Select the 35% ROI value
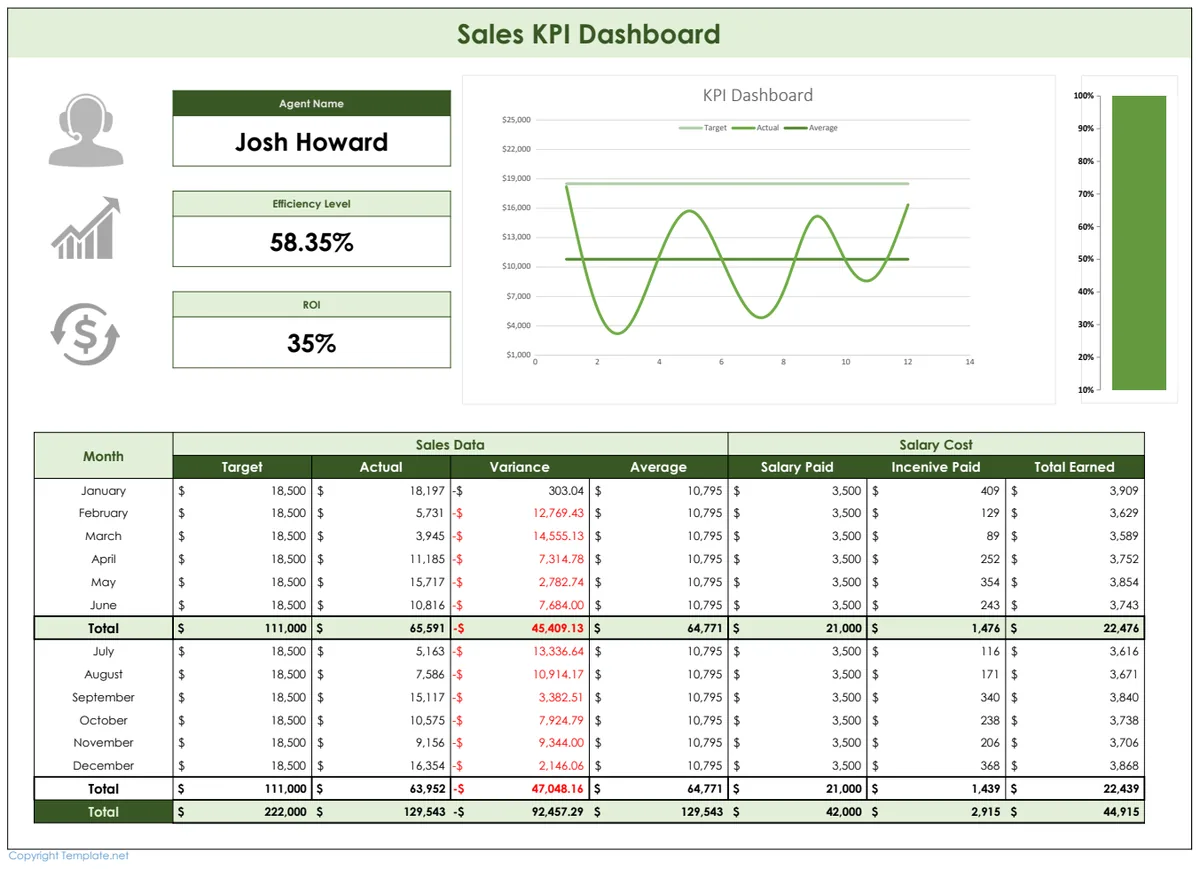1200x869 pixels. [312, 343]
